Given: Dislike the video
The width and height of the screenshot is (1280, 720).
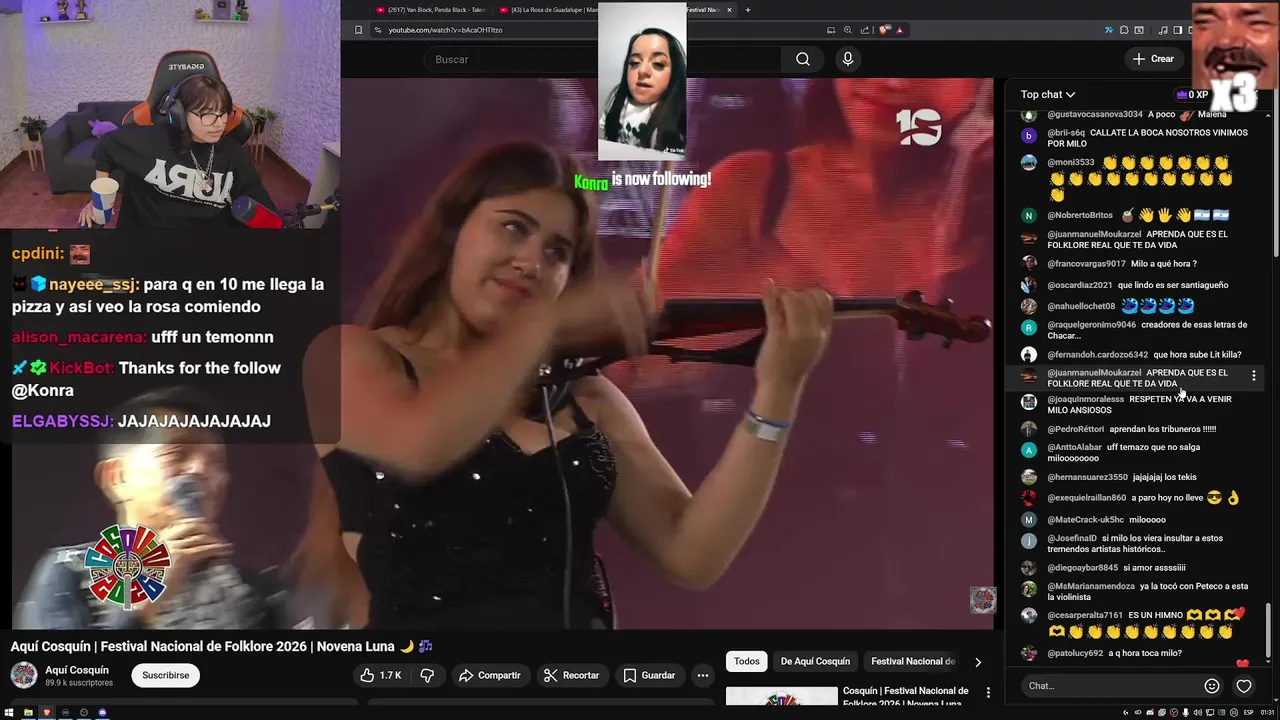Looking at the screenshot, I should click(x=427, y=675).
